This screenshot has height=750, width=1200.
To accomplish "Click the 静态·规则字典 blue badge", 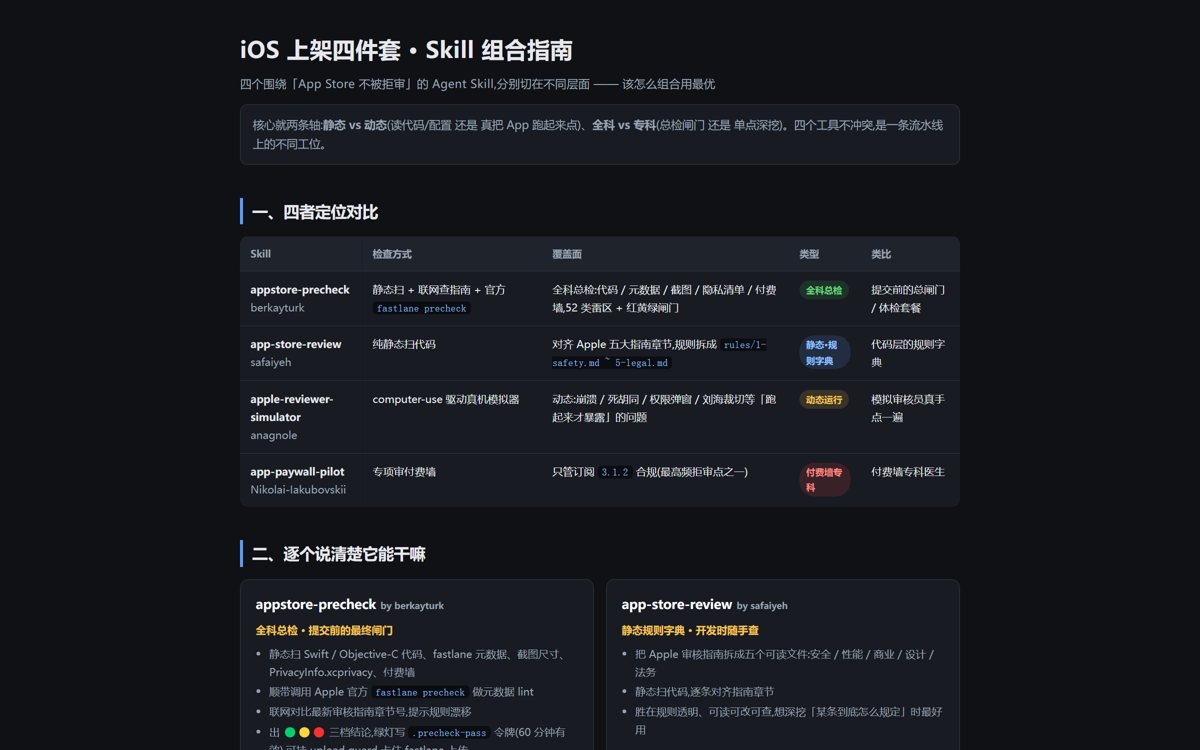I will point(825,352).
